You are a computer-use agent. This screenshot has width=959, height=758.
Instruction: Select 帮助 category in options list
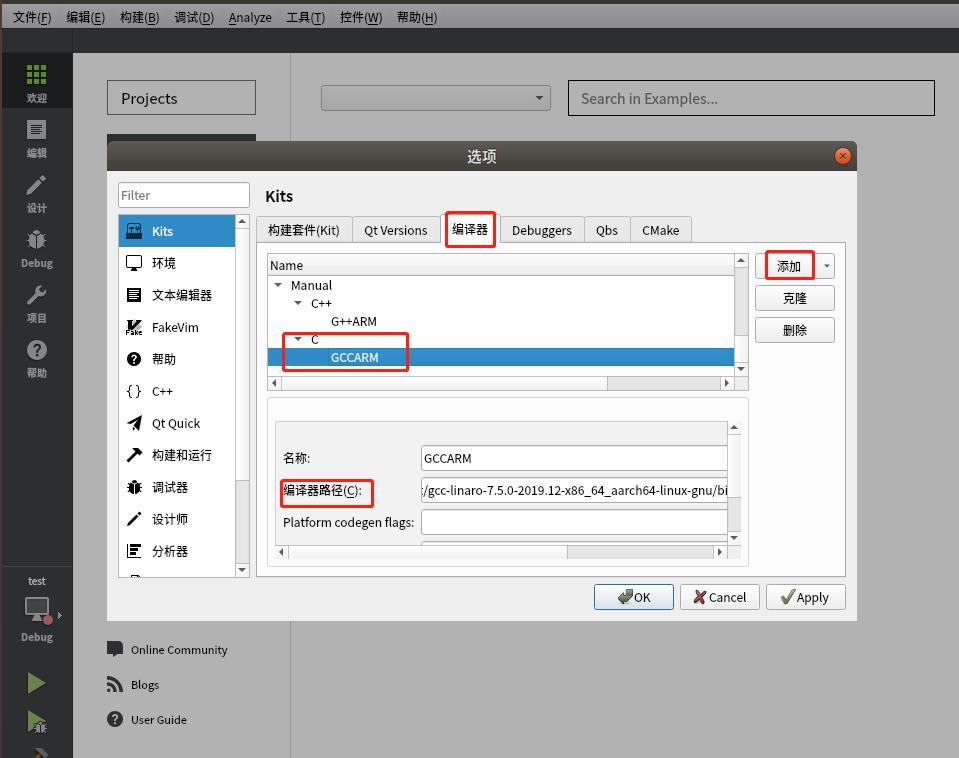click(x=177, y=359)
